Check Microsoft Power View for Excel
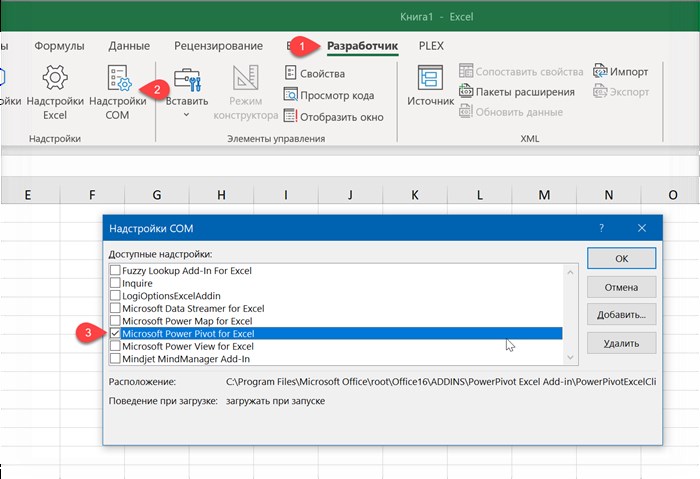This screenshot has height=479, width=700. [115, 346]
